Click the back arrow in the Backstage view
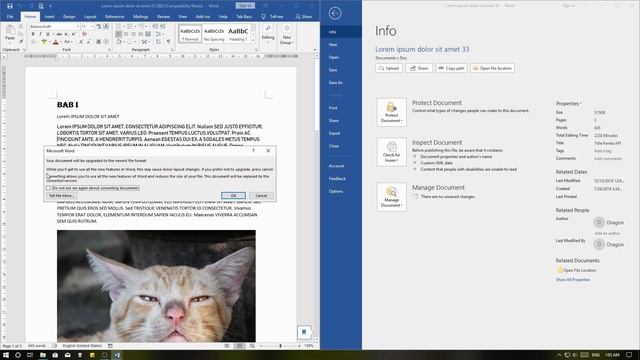Image resolution: width=640 pixels, height=360 pixels. pos(335,13)
